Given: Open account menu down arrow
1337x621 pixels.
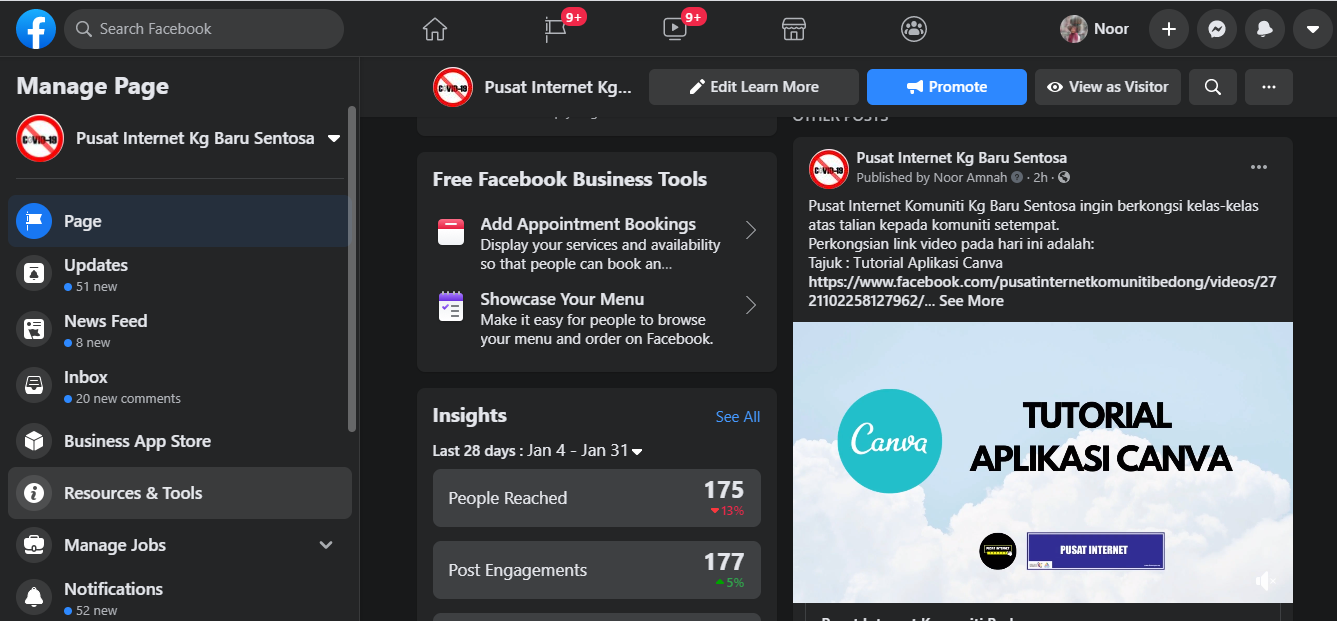Looking at the screenshot, I should [1313, 29].
